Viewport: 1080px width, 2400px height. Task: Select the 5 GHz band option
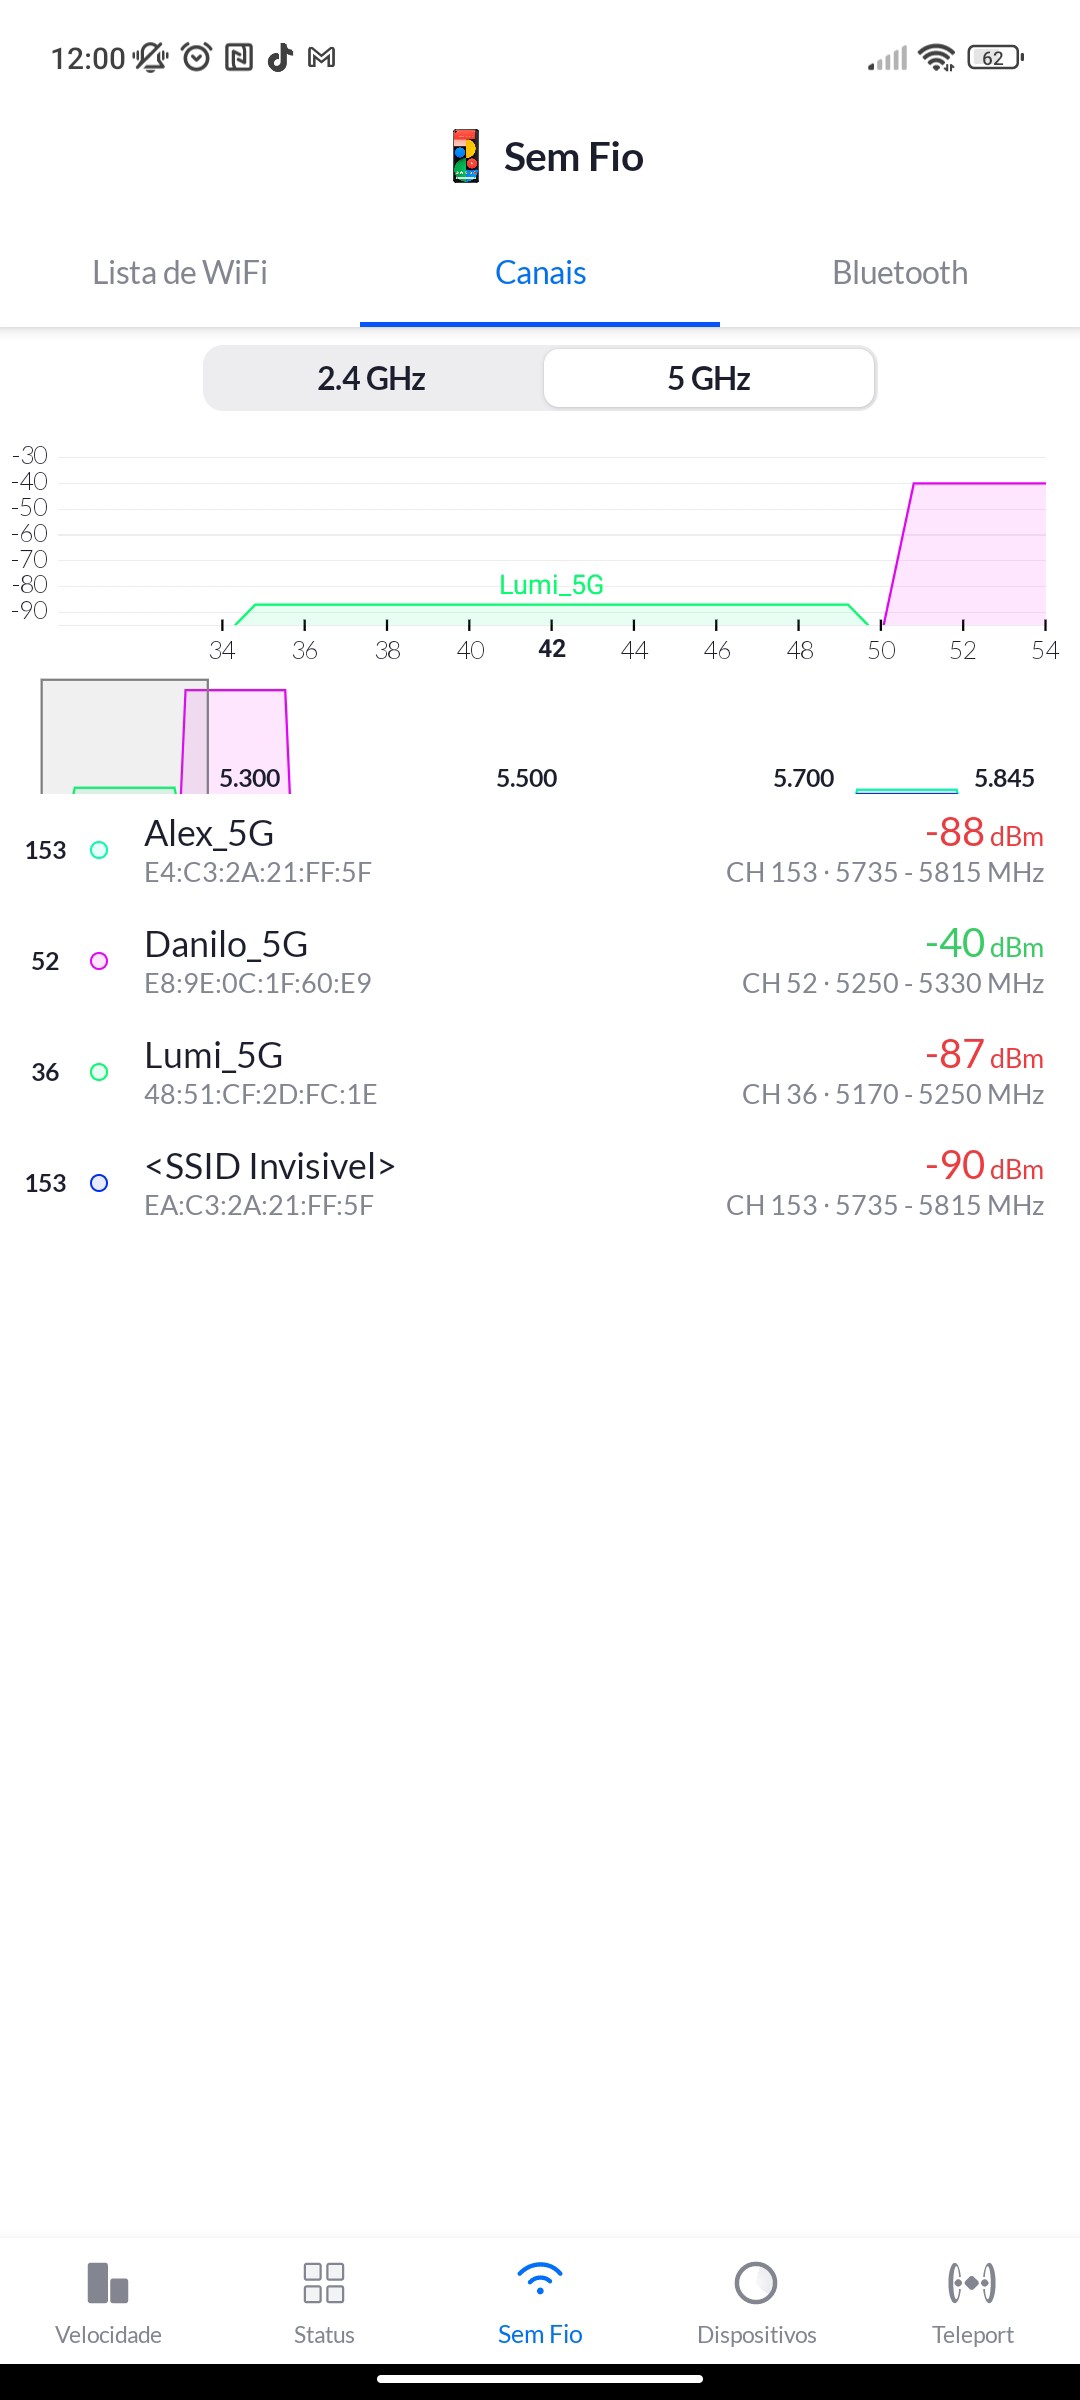click(709, 379)
